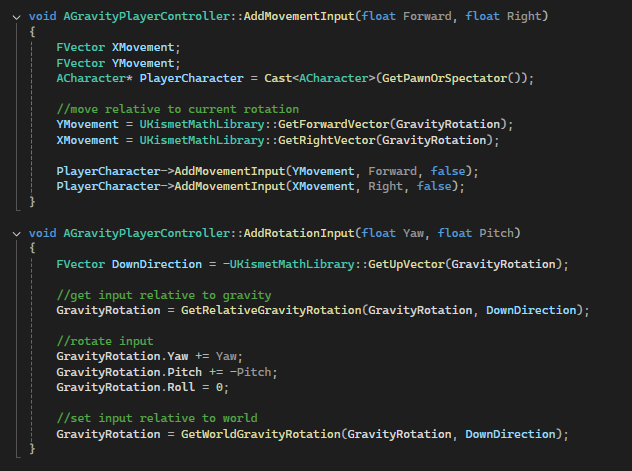Click GetUpVector call
Viewport: 632px width, 471px height.
click(x=406, y=264)
